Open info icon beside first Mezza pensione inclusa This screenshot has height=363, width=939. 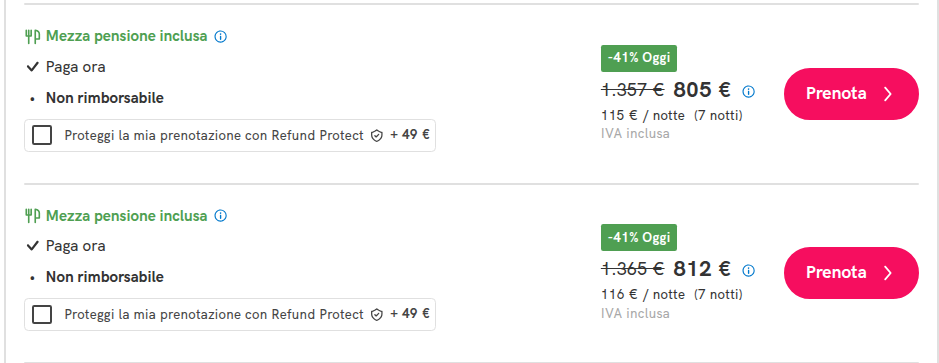[x=220, y=37]
